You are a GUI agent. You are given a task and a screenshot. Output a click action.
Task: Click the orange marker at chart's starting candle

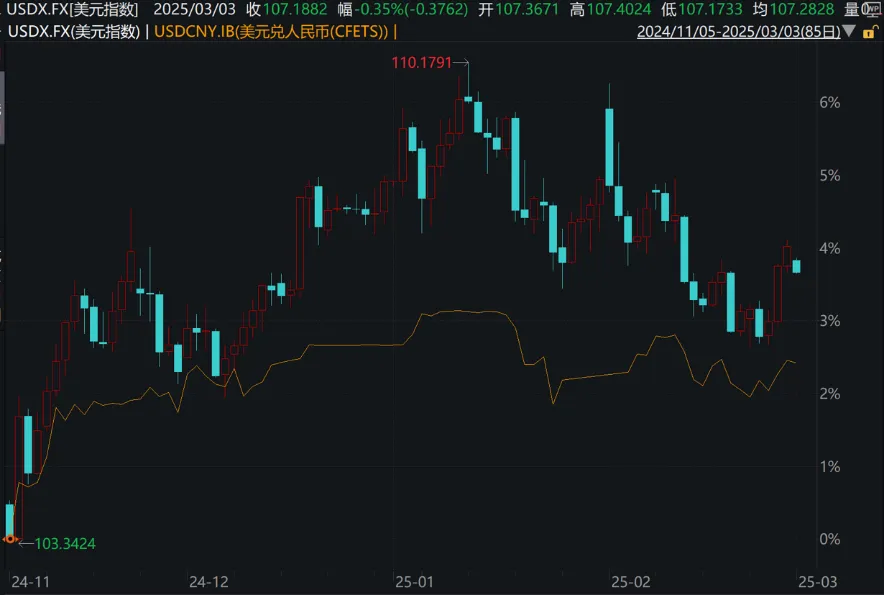[x=10, y=539]
